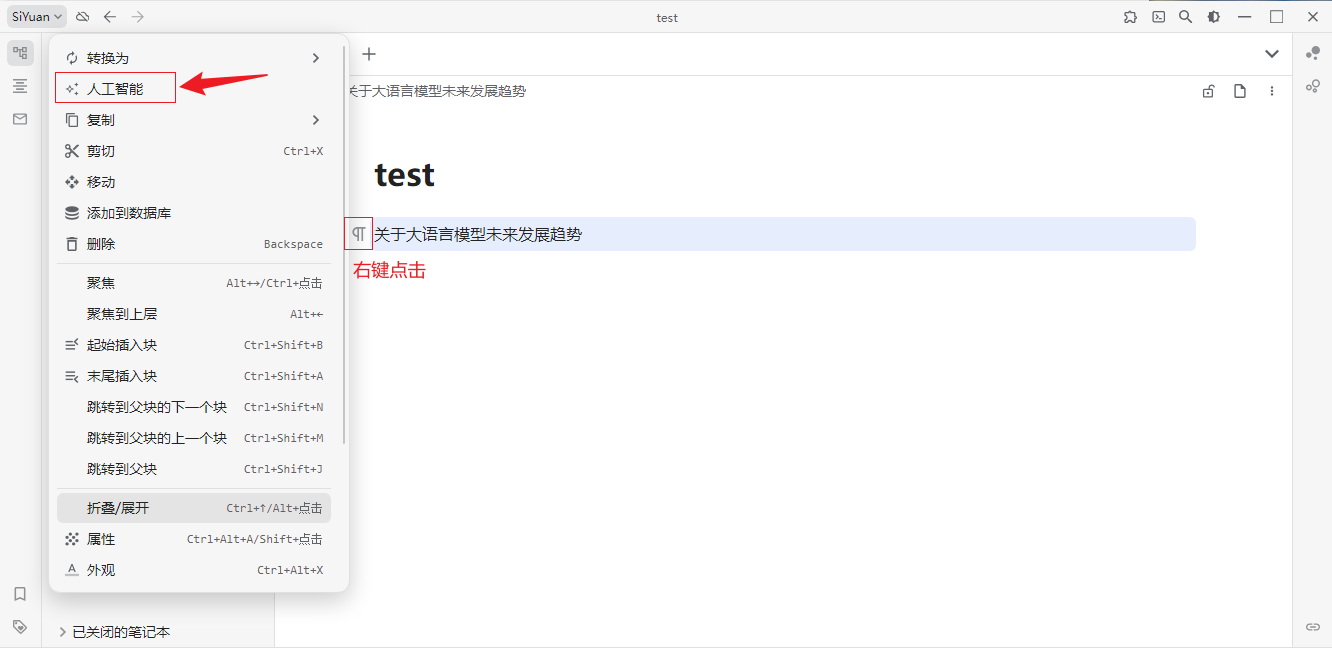This screenshot has width=1332, height=648.
Task: Toggle the document edit lock icon
Action: (x=1208, y=91)
